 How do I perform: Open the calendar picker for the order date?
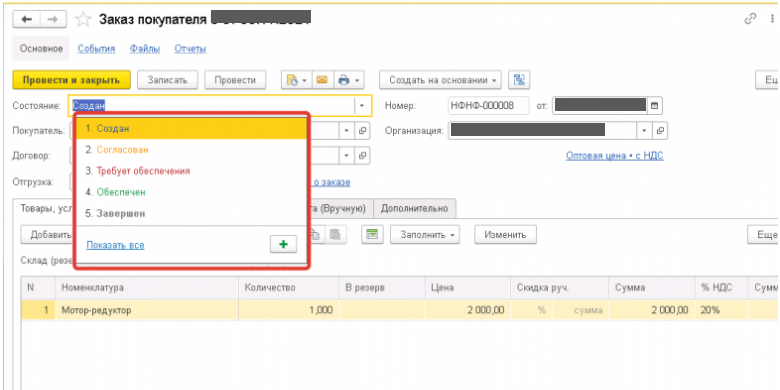click(655, 105)
